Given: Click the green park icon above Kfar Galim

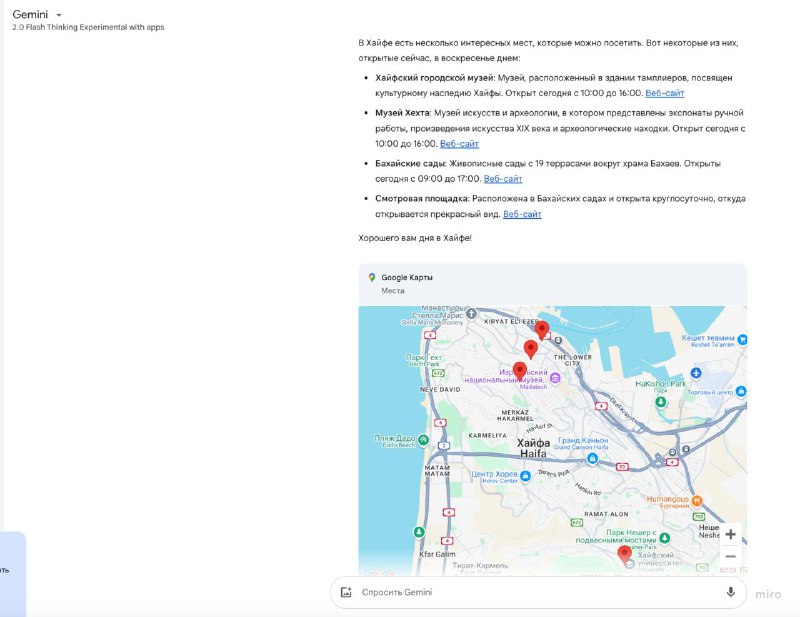Looking at the screenshot, I should 419,532.
